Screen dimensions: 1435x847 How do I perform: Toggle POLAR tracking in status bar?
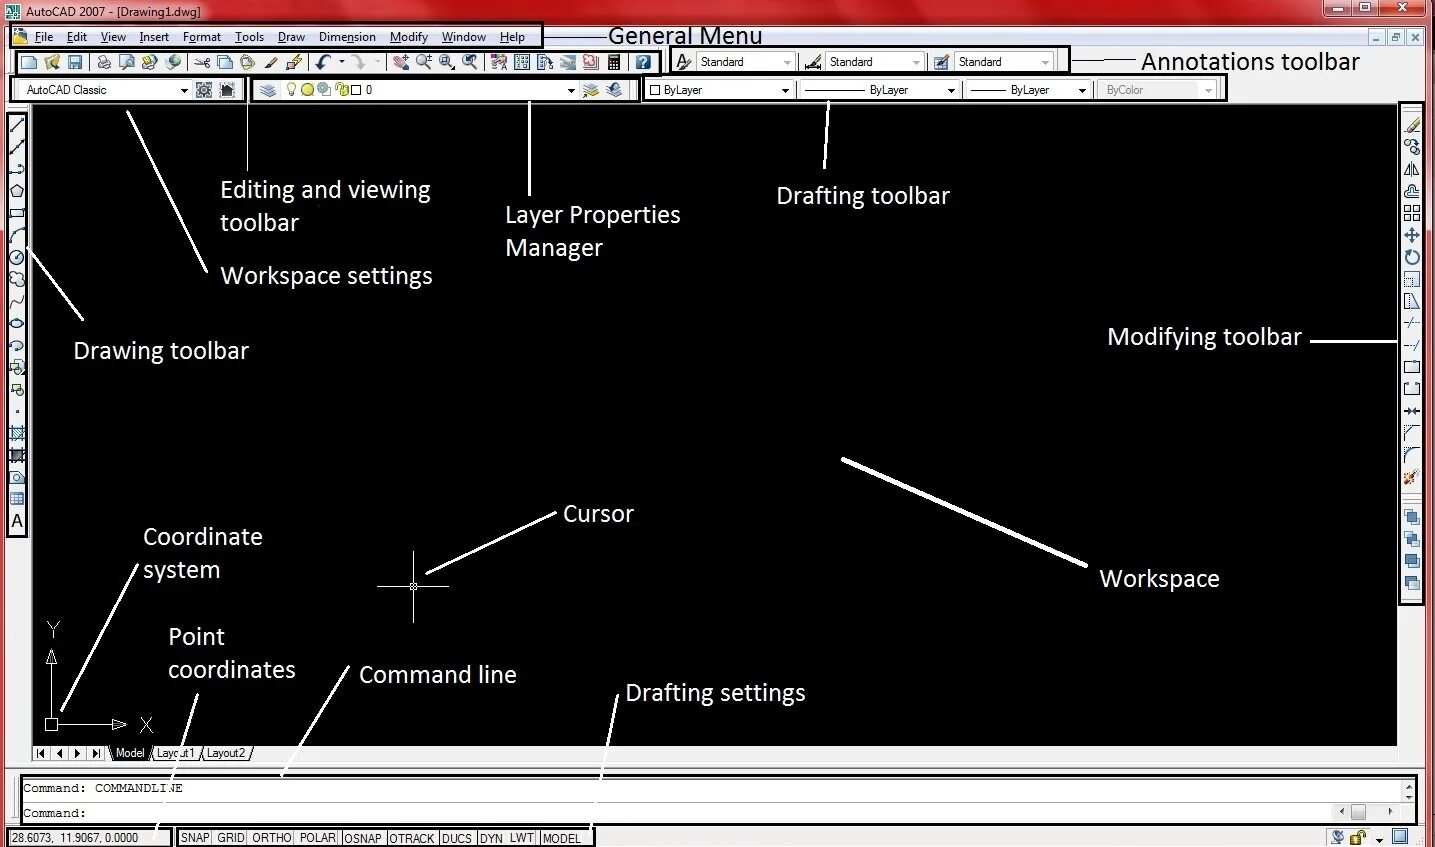click(x=318, y=838)
